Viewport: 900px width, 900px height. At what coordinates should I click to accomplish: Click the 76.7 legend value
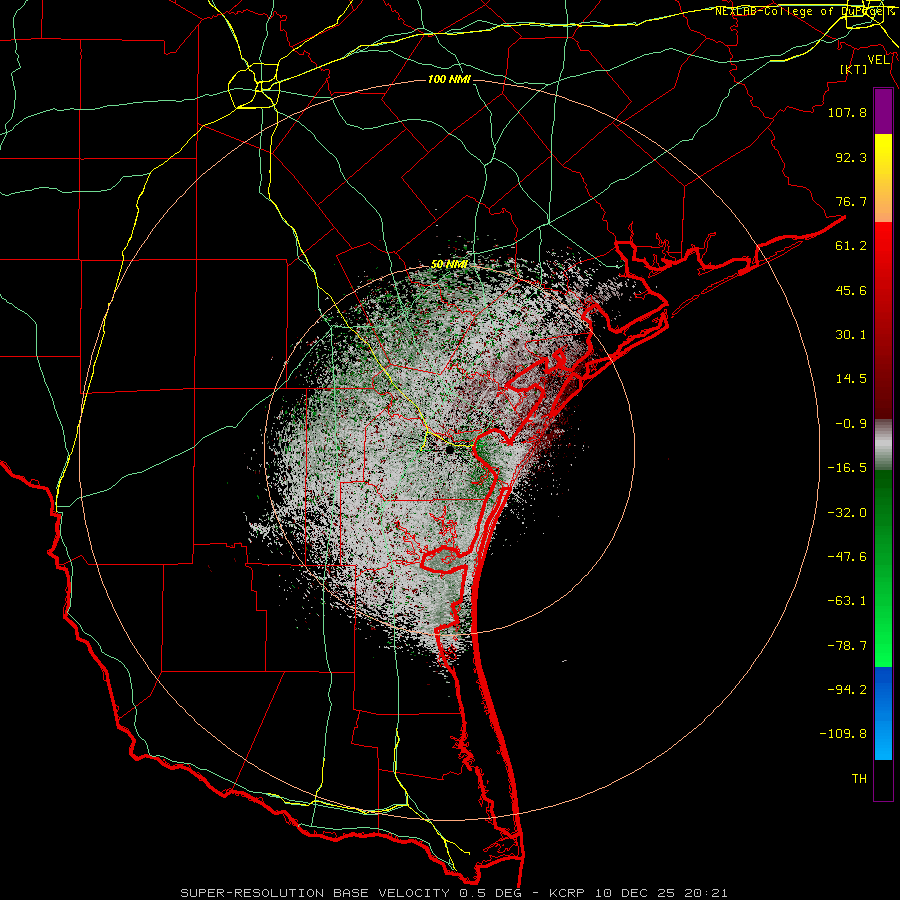pos(851,201)
